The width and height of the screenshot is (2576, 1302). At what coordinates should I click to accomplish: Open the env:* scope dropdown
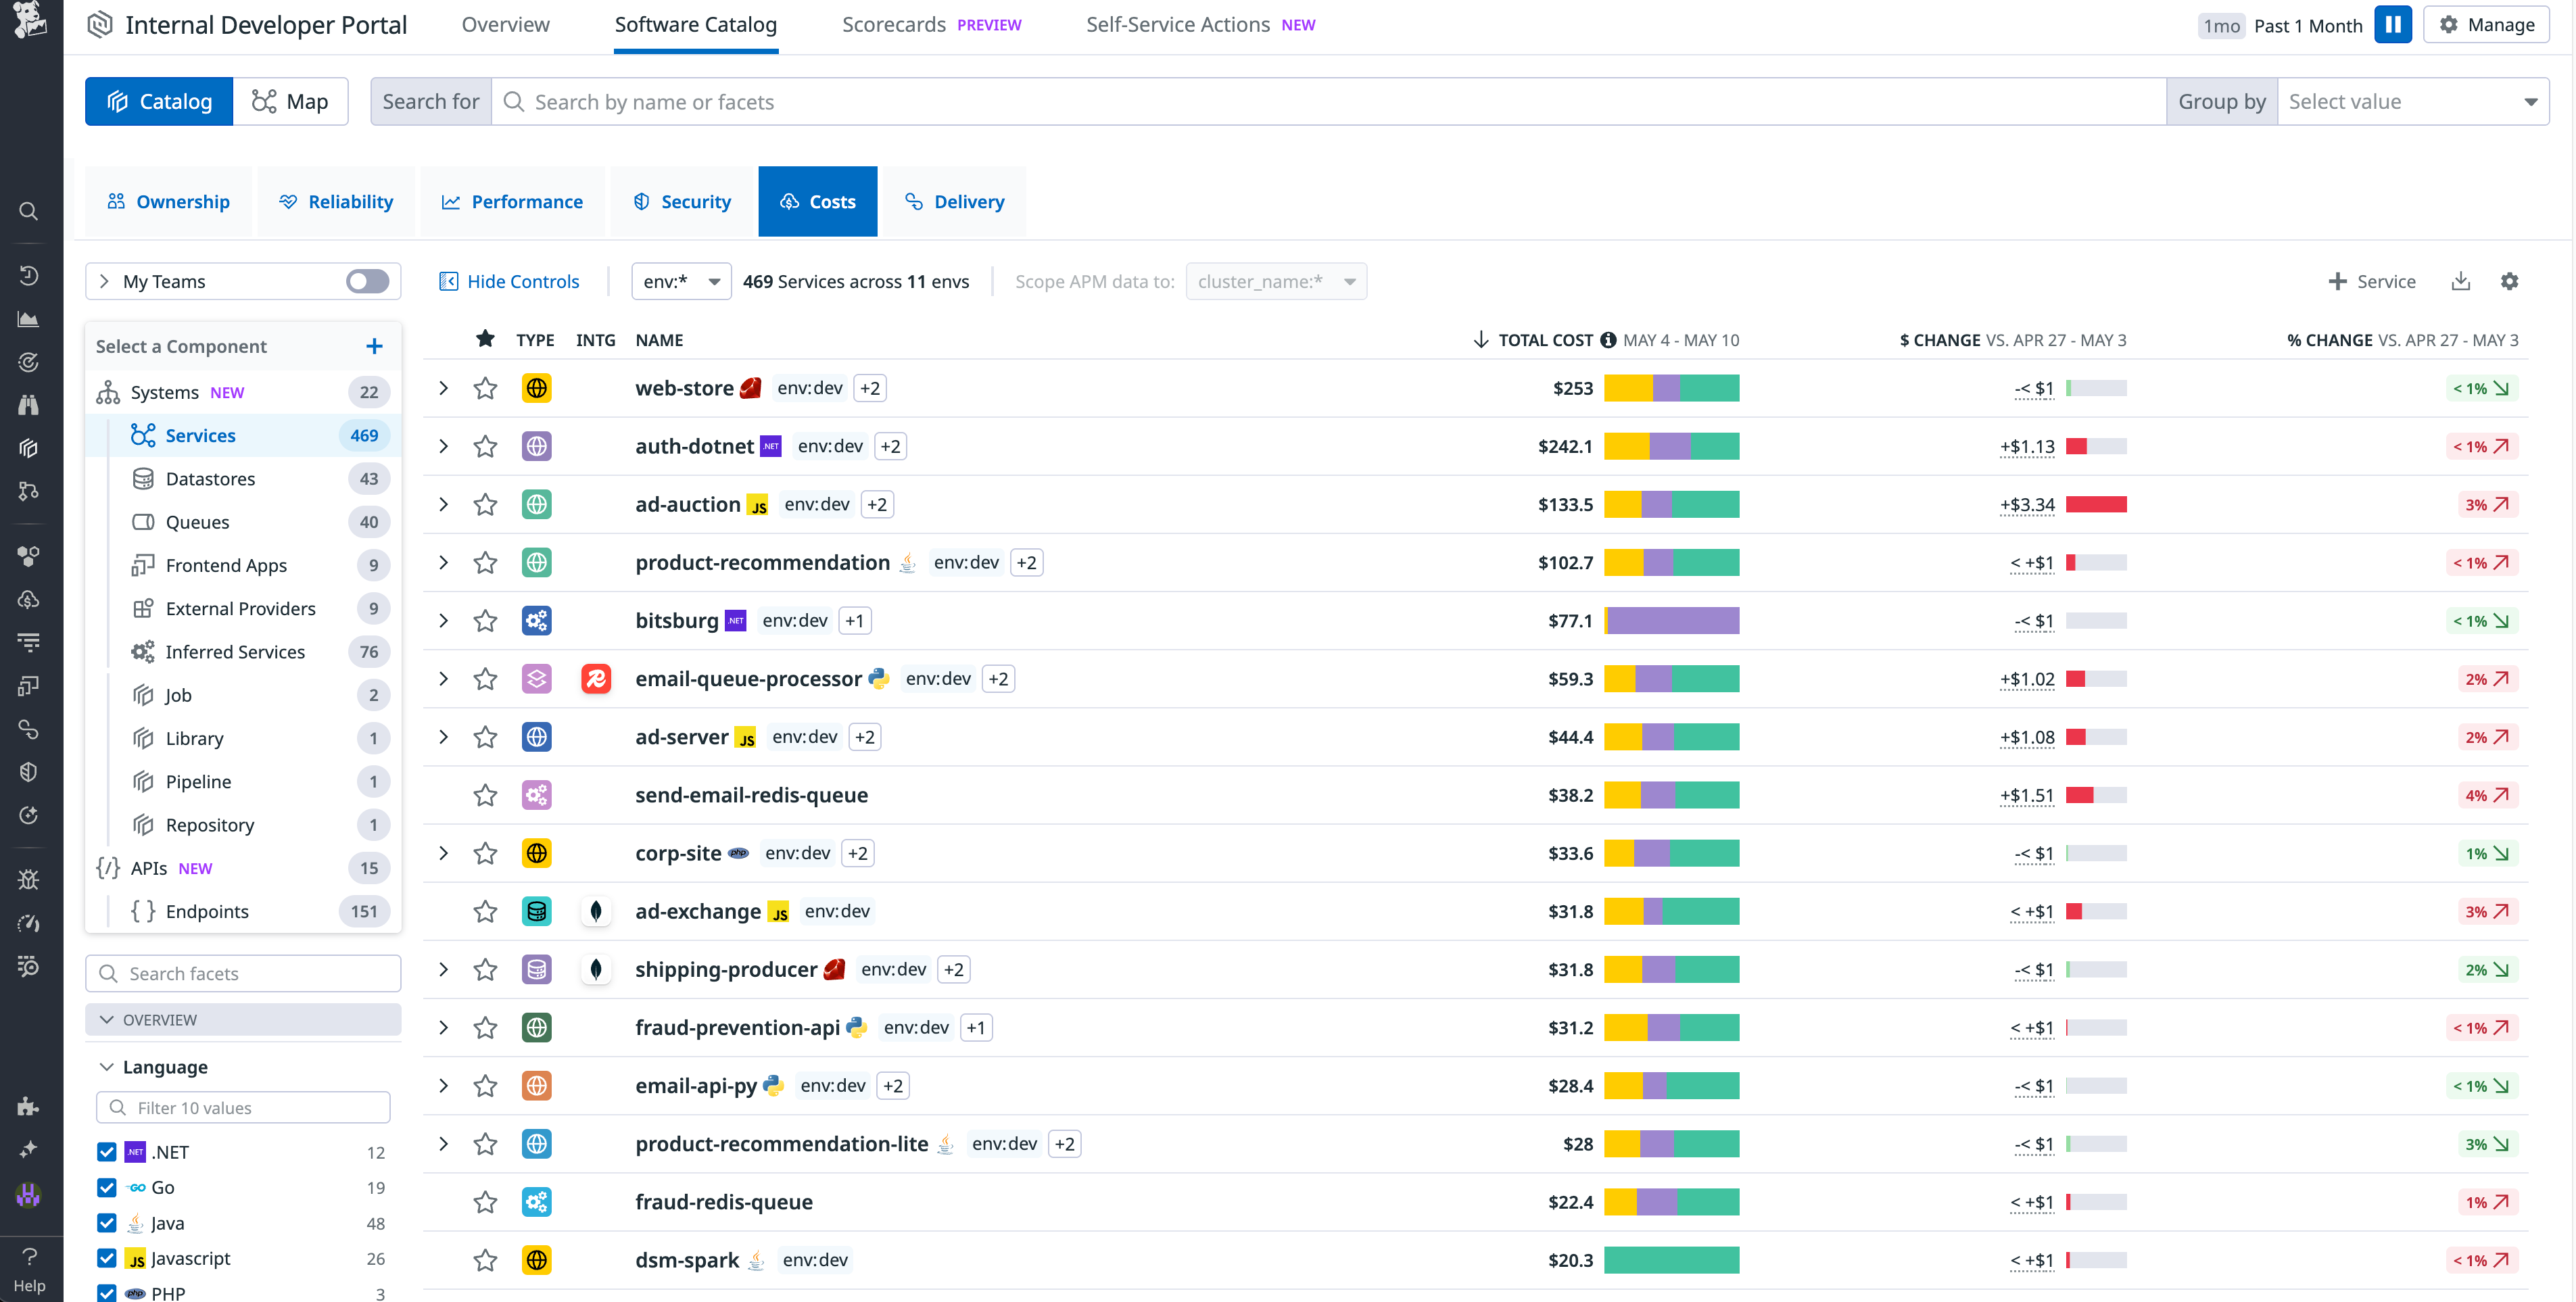click(681, 281)
